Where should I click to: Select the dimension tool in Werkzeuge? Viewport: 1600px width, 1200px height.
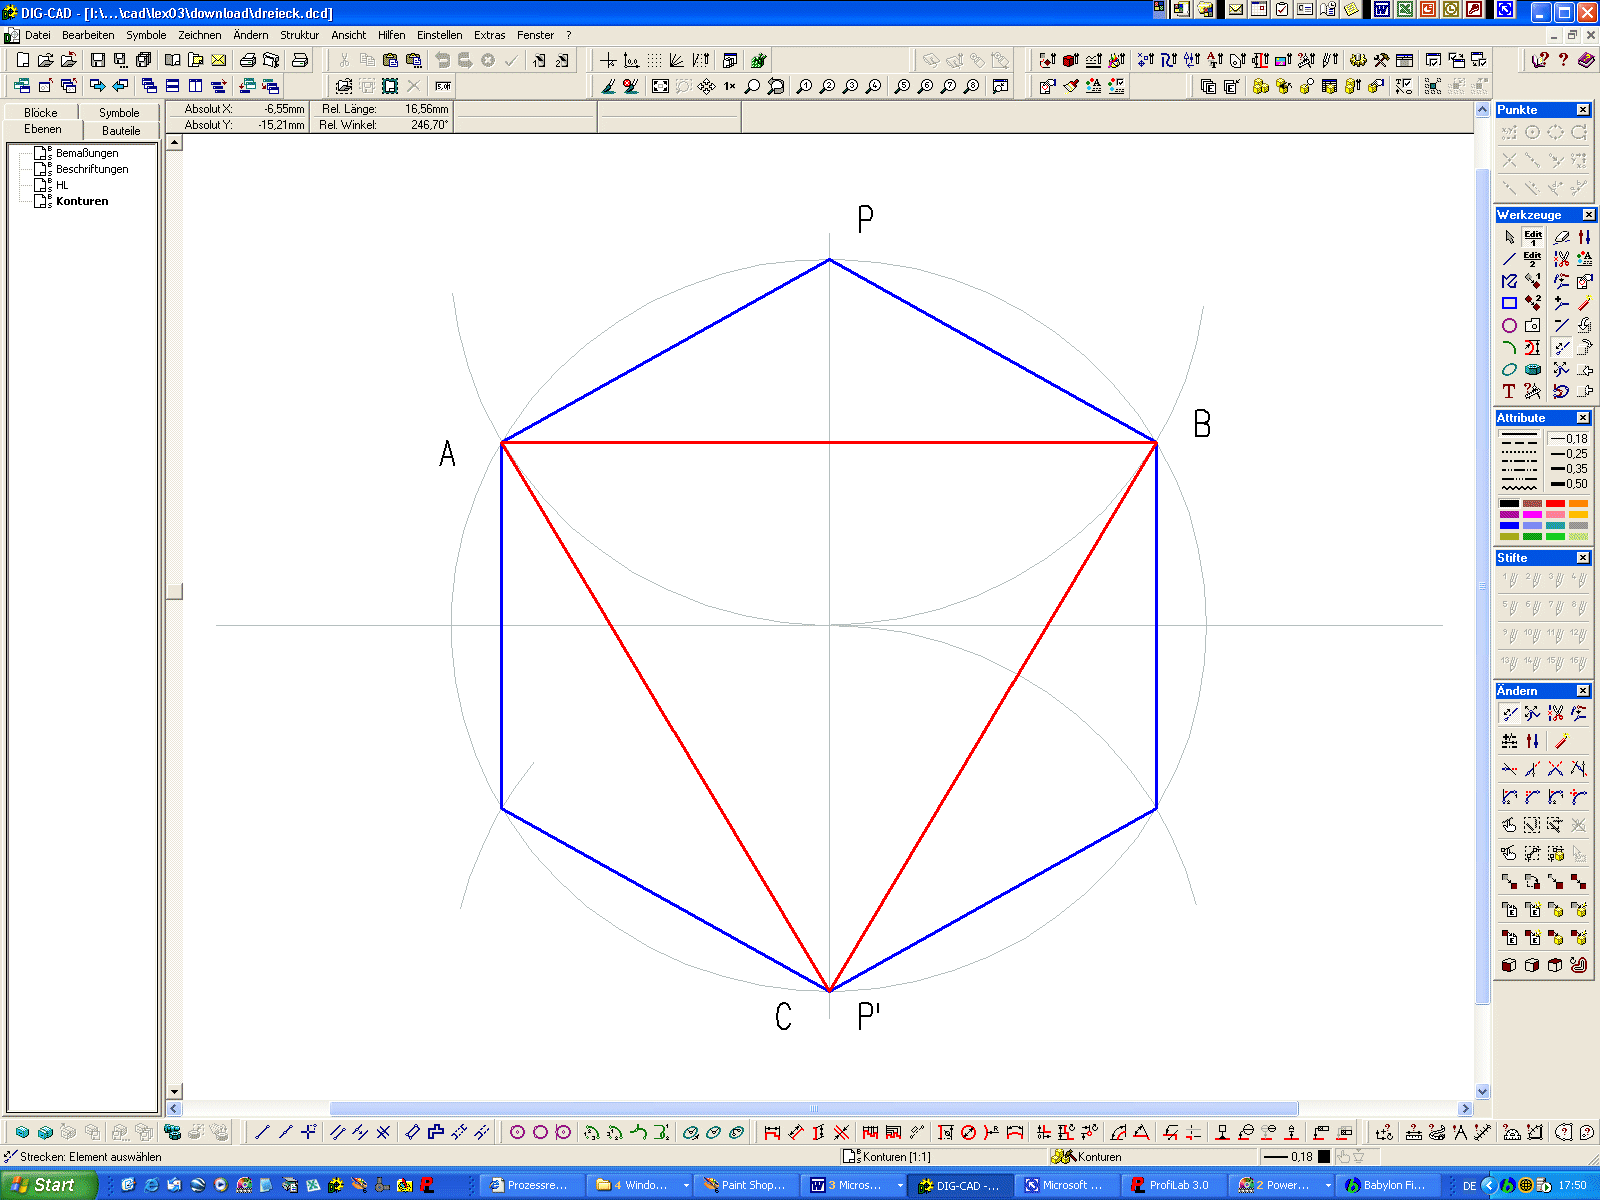pos(1532,347)
